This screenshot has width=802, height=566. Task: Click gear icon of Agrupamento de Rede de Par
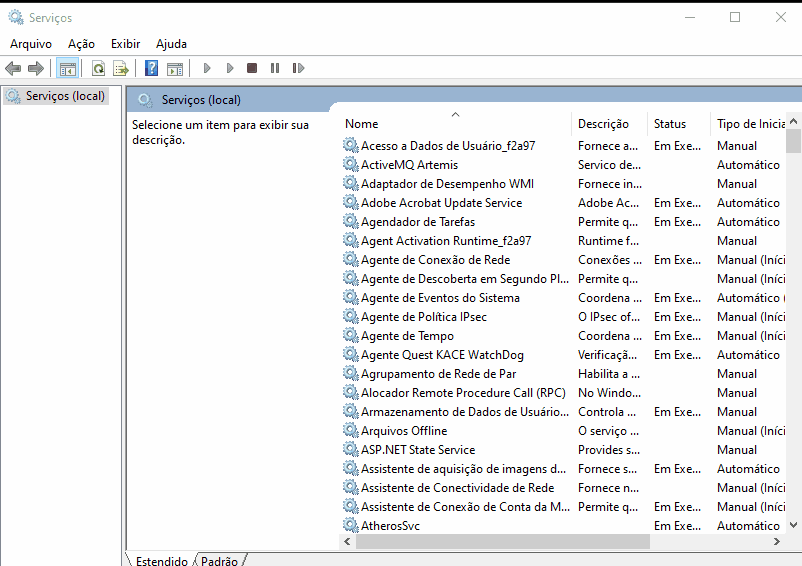[x=350, y=373]
